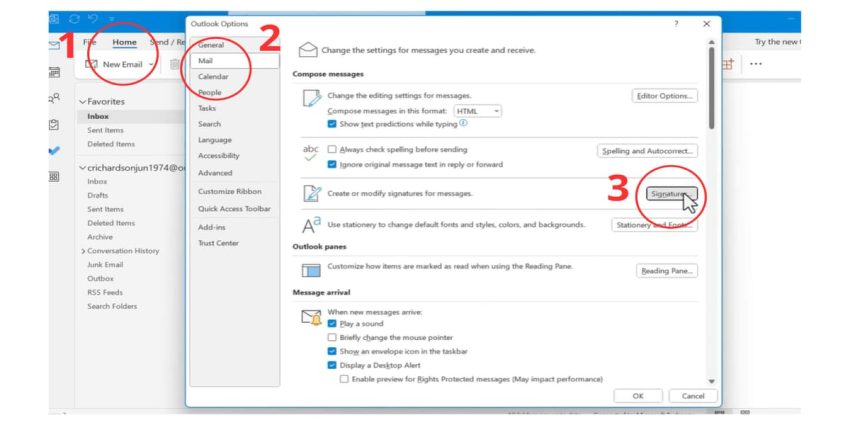The height and width of the screenshot is (425, 850).
Task: Click the Stationery and Fonts button
Action: pyautogui.click(x=654, y=224)
